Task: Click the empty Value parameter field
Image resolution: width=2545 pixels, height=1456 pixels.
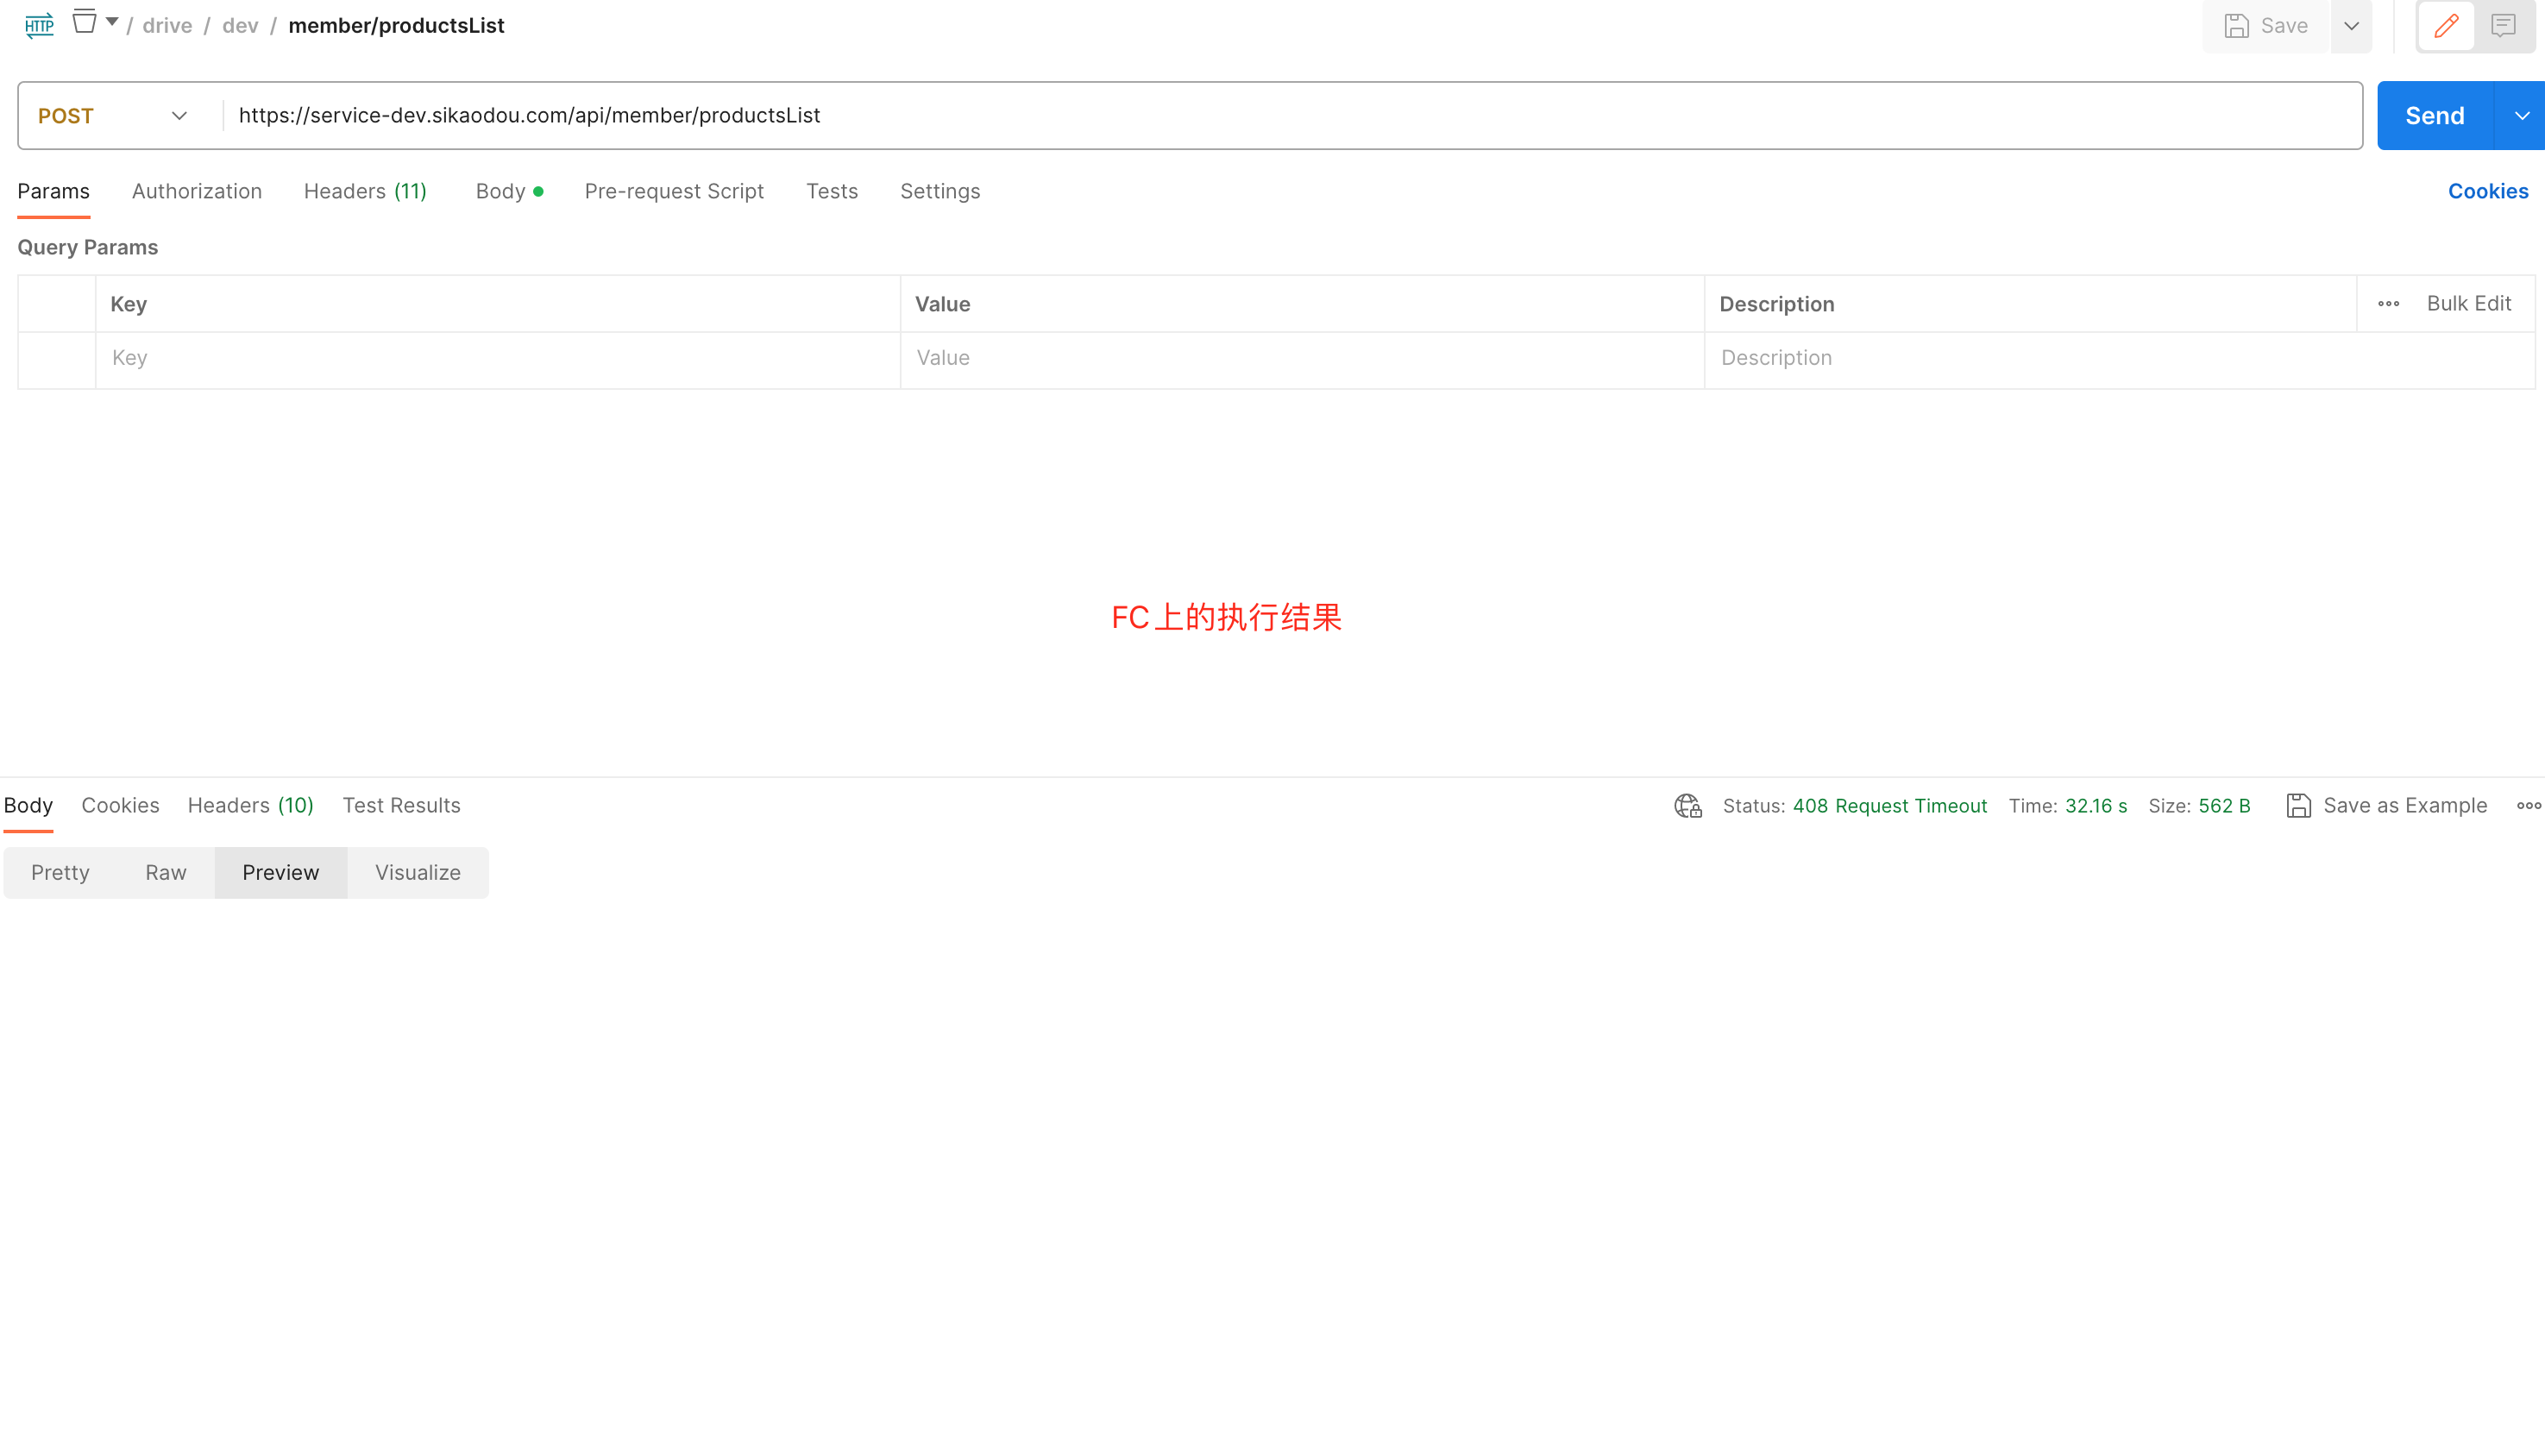Action: 1302,358
